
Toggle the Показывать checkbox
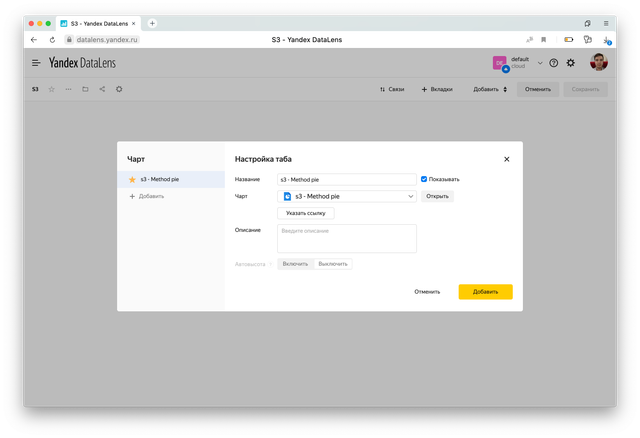pyautogui.click(x=424, y=179)
